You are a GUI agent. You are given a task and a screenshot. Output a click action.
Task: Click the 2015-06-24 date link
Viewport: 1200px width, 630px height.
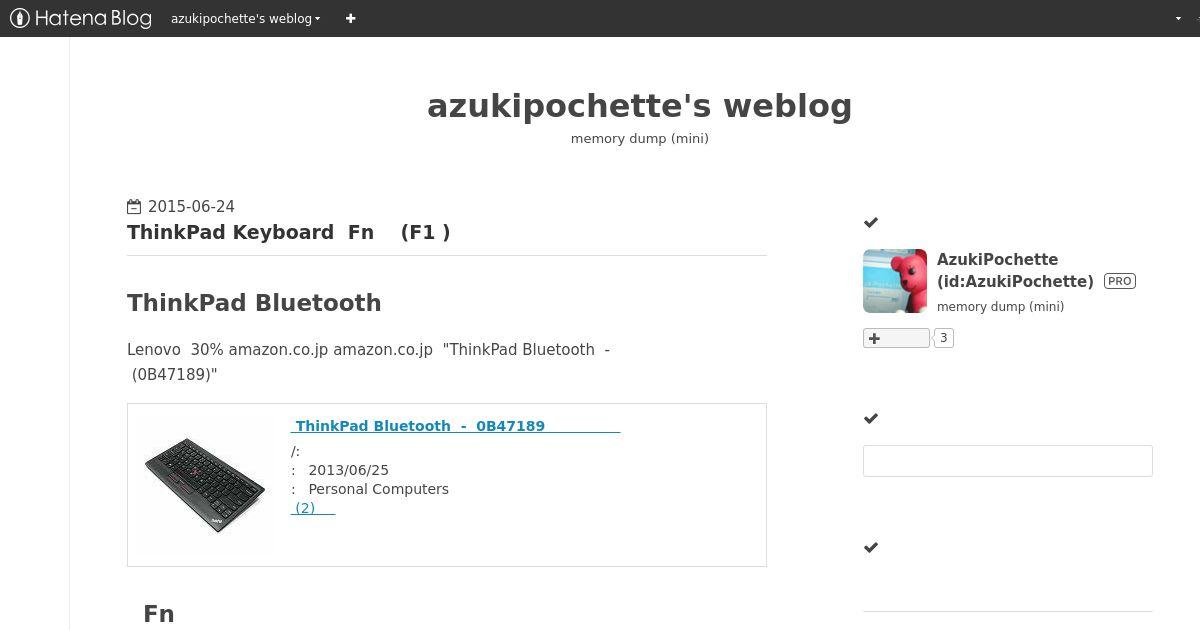click(191, 207)
